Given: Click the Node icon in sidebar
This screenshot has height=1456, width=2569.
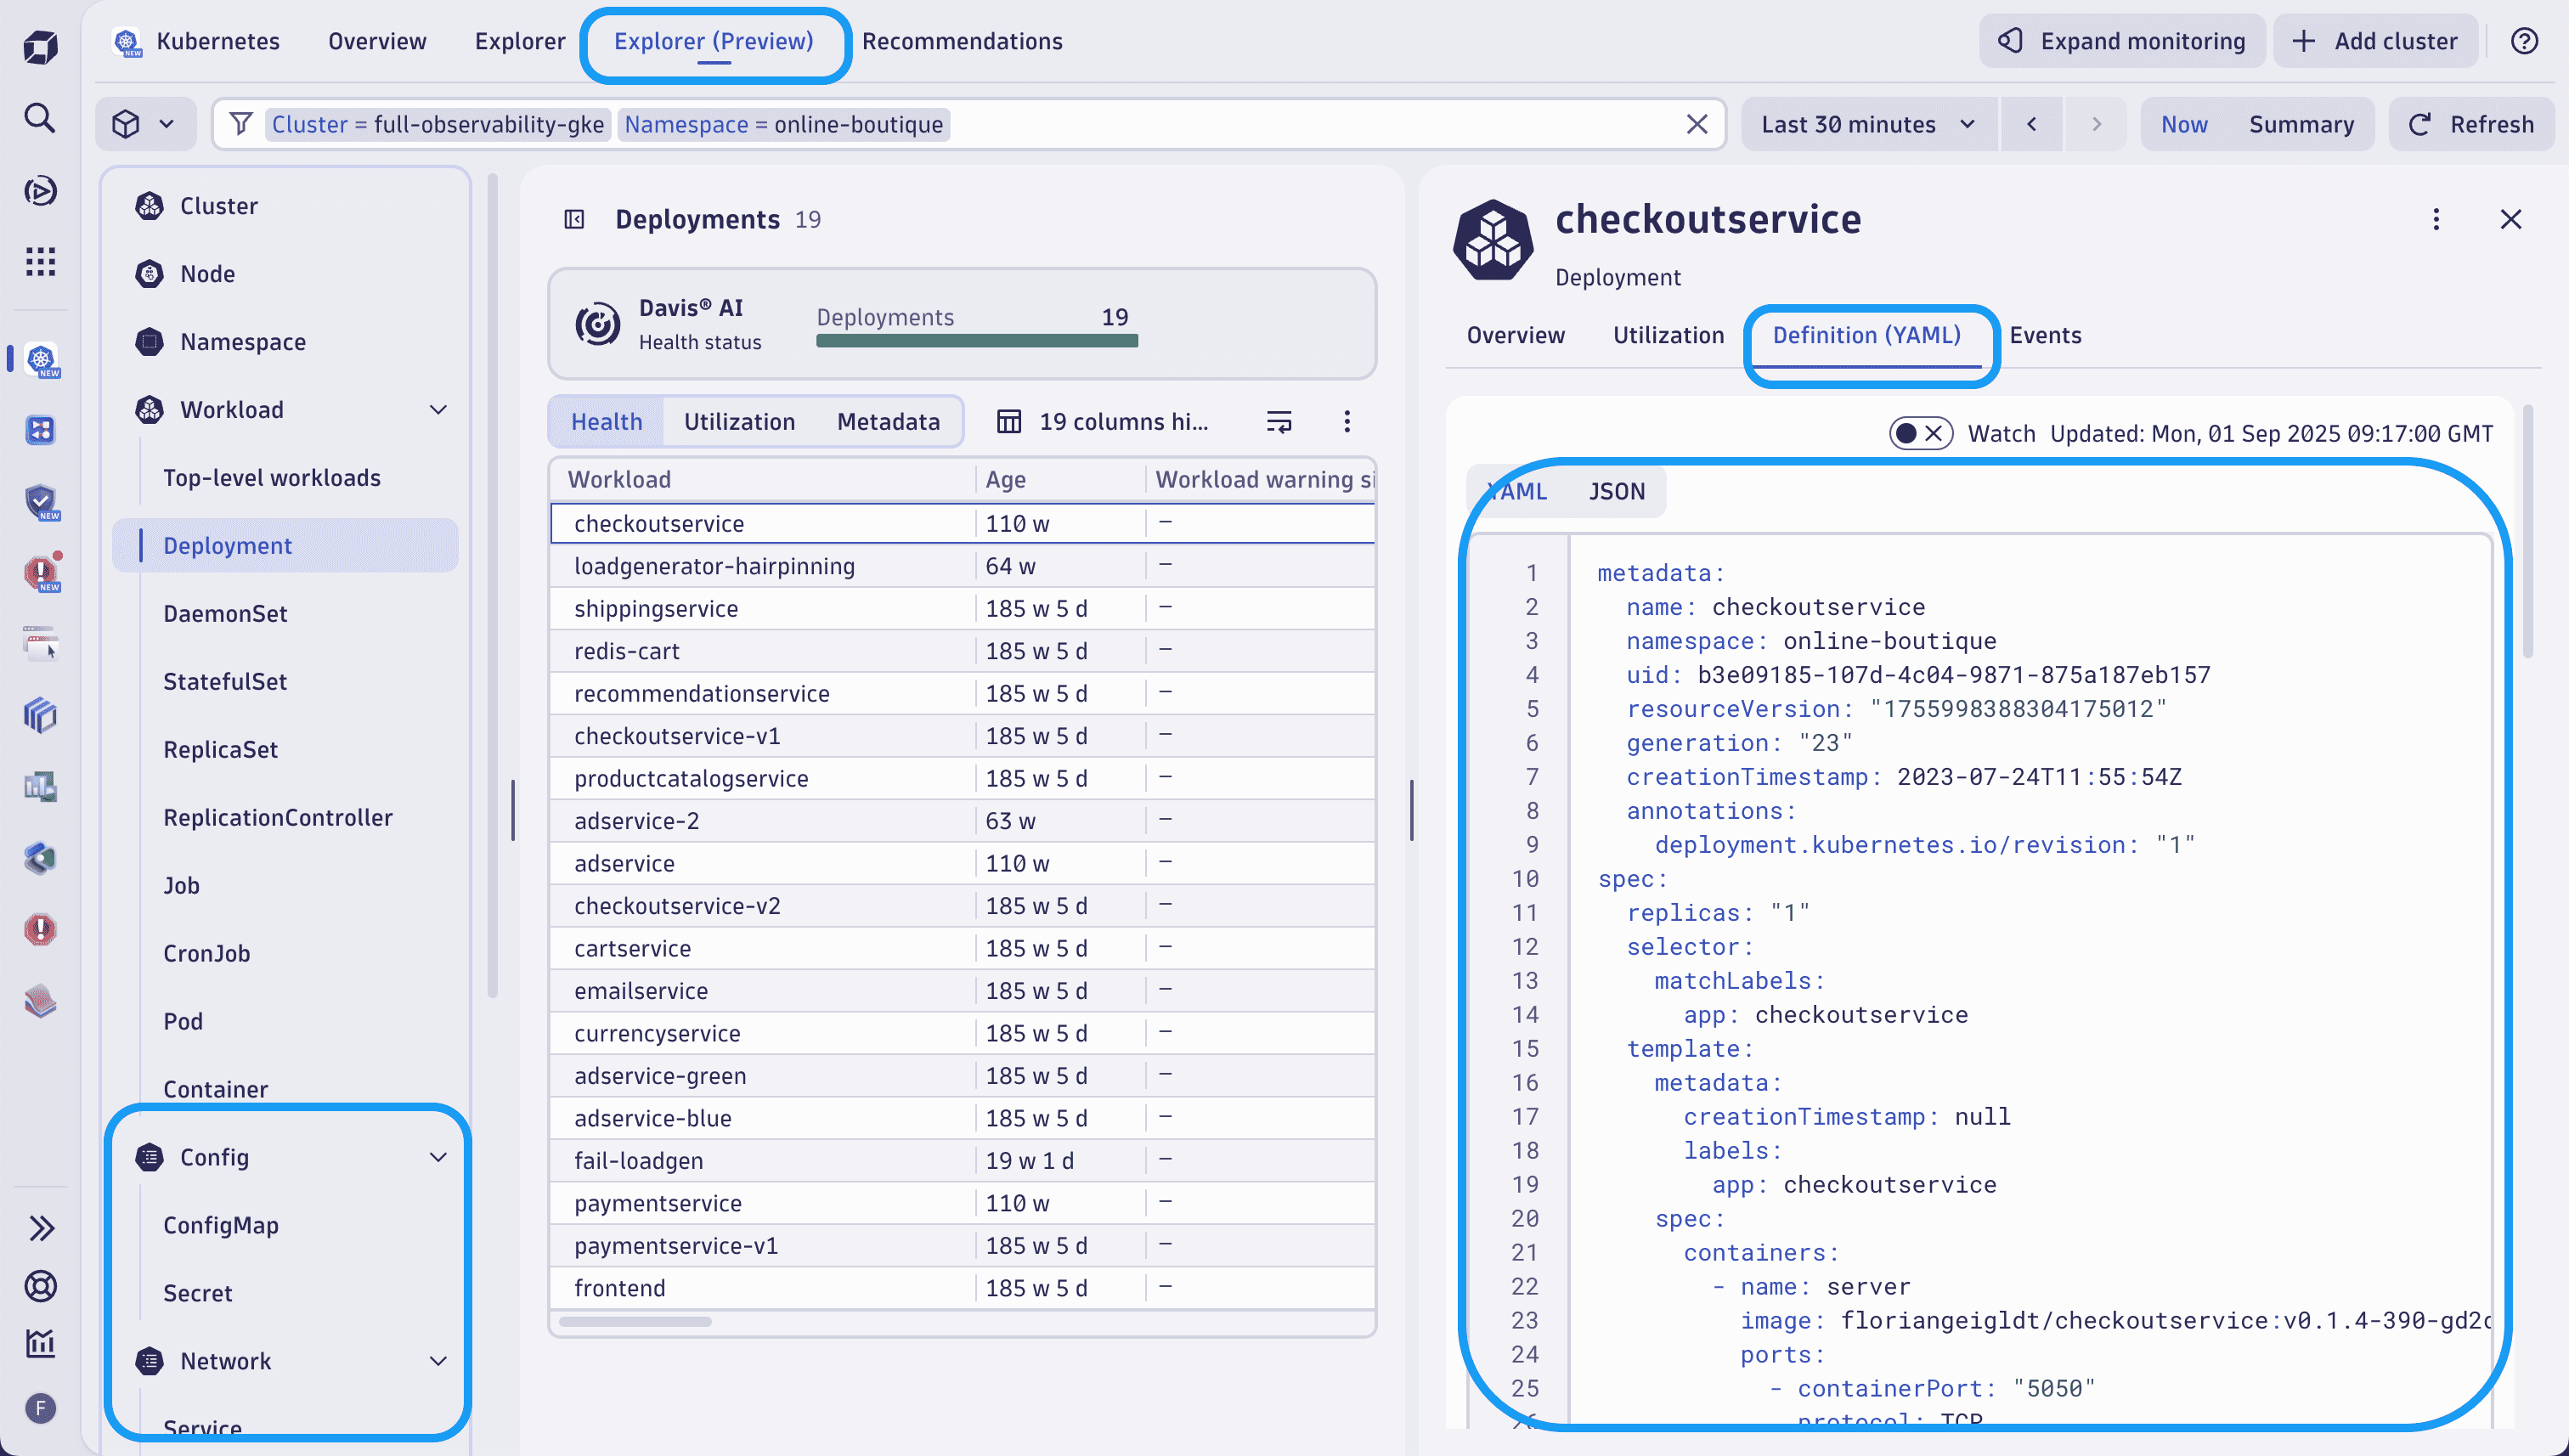Looking at the screenshot, I should coord(149,273).
